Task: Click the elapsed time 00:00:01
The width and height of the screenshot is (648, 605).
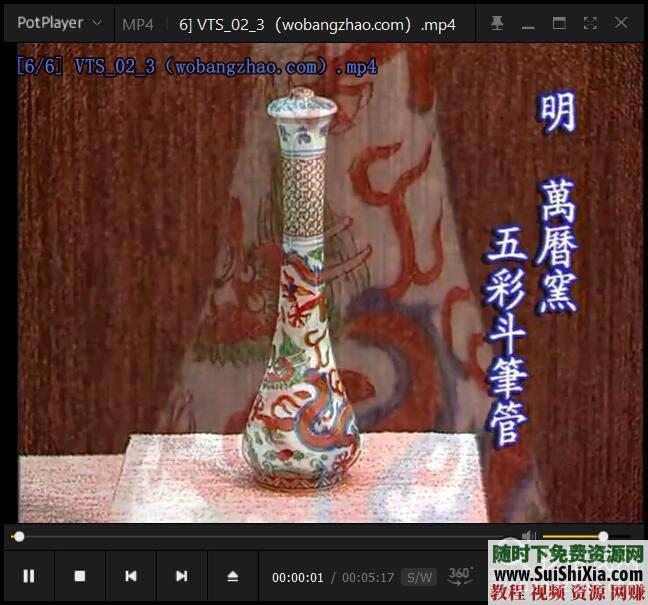Action: [x=298, y=577]
